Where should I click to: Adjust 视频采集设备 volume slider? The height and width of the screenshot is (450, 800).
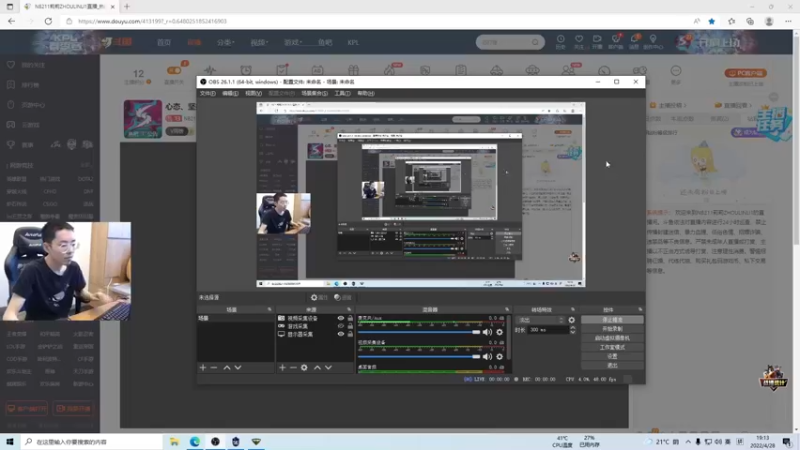419,357
